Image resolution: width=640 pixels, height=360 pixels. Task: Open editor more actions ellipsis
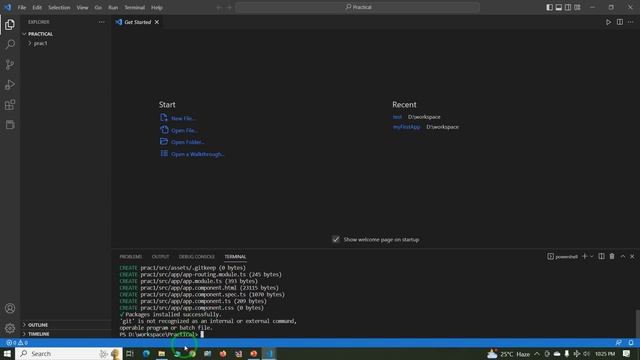pos(631,22)
